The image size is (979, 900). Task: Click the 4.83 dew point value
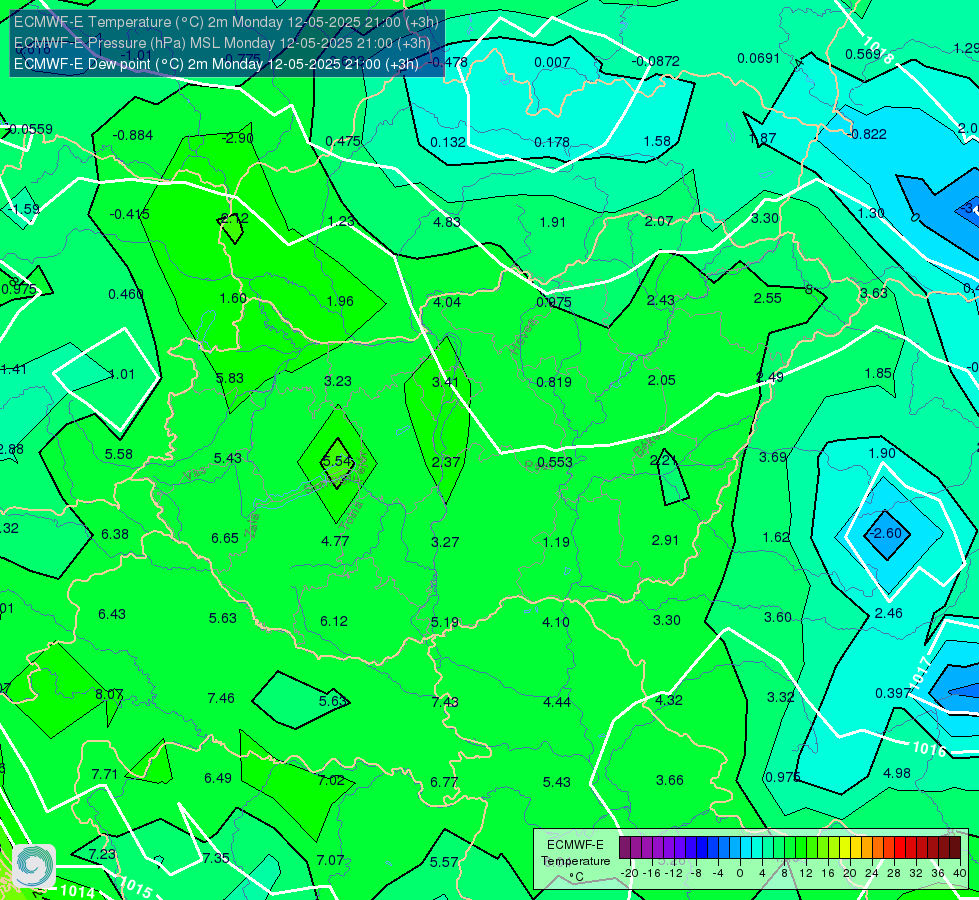(447, 222)
